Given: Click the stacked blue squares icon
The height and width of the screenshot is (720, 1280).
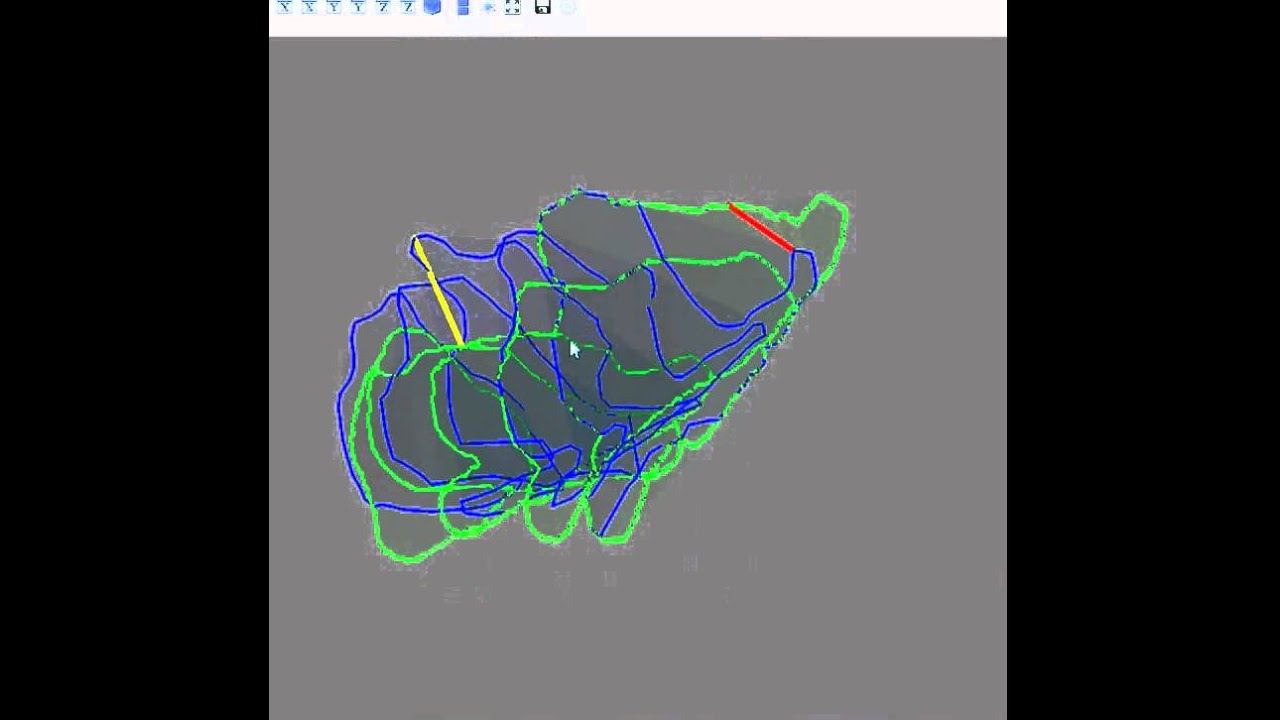Looking at the screenshot, I should coord(463,7).
